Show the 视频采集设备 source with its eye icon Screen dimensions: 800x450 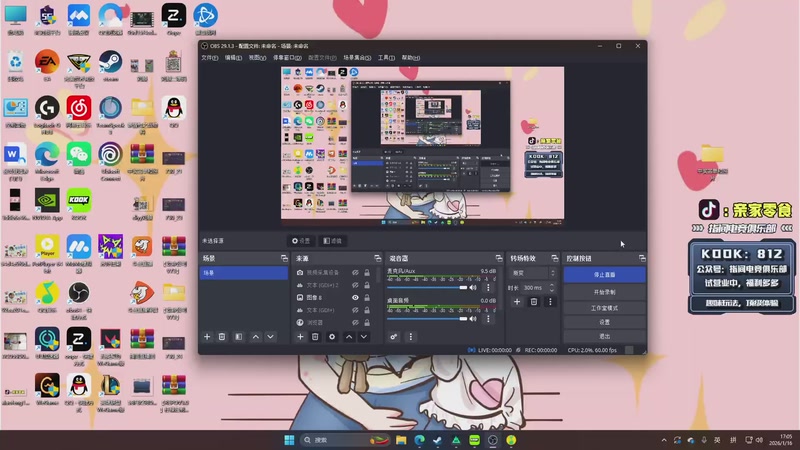(355, 273)
